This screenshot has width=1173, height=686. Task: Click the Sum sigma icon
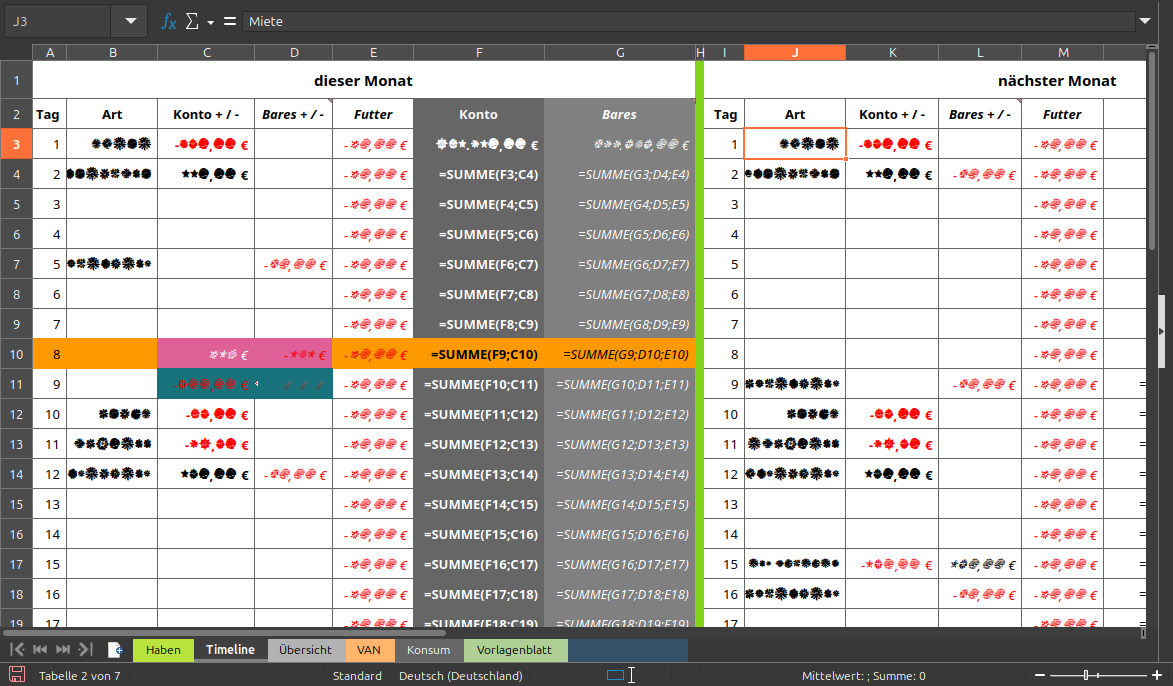click(192, 22)
